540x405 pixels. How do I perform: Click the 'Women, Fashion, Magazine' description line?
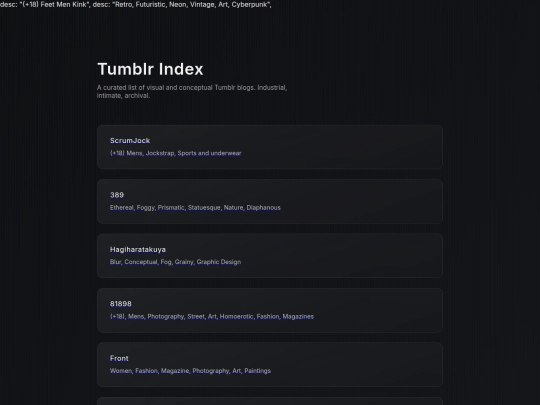click(x=190, y=371)
